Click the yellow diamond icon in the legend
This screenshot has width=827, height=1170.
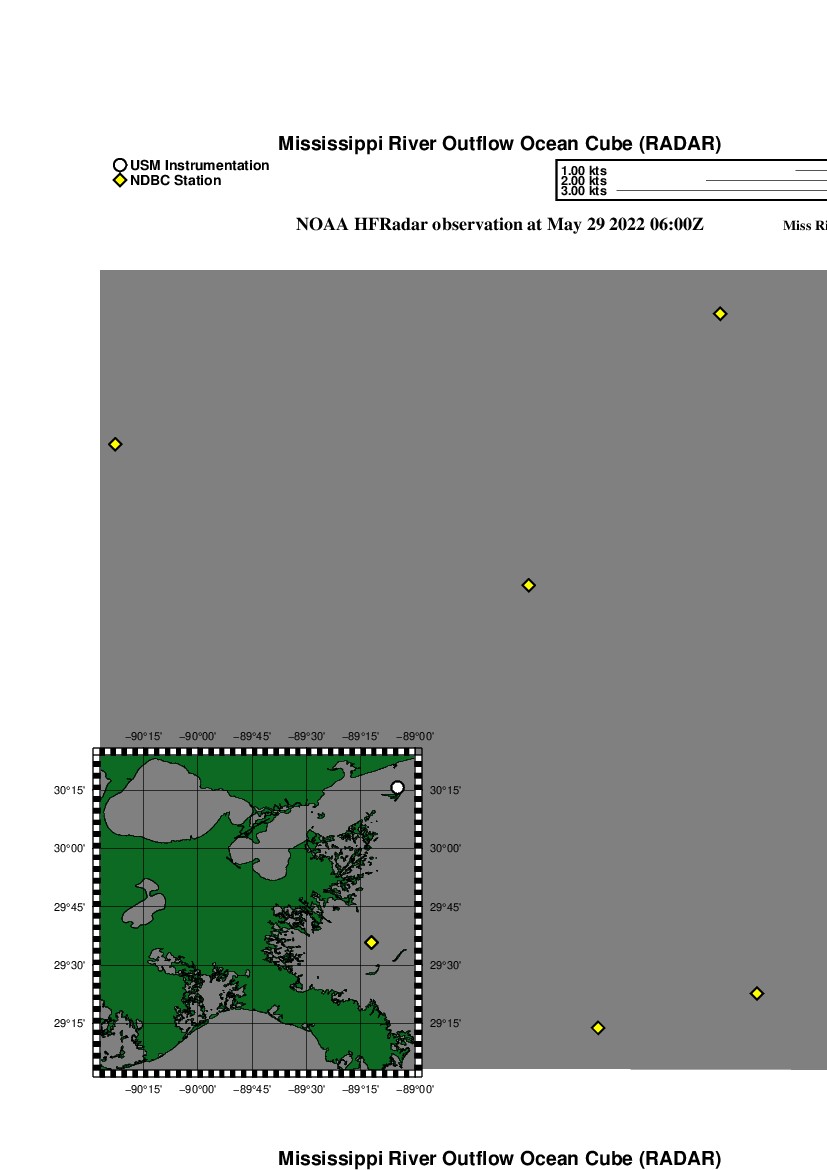(120, 181)
